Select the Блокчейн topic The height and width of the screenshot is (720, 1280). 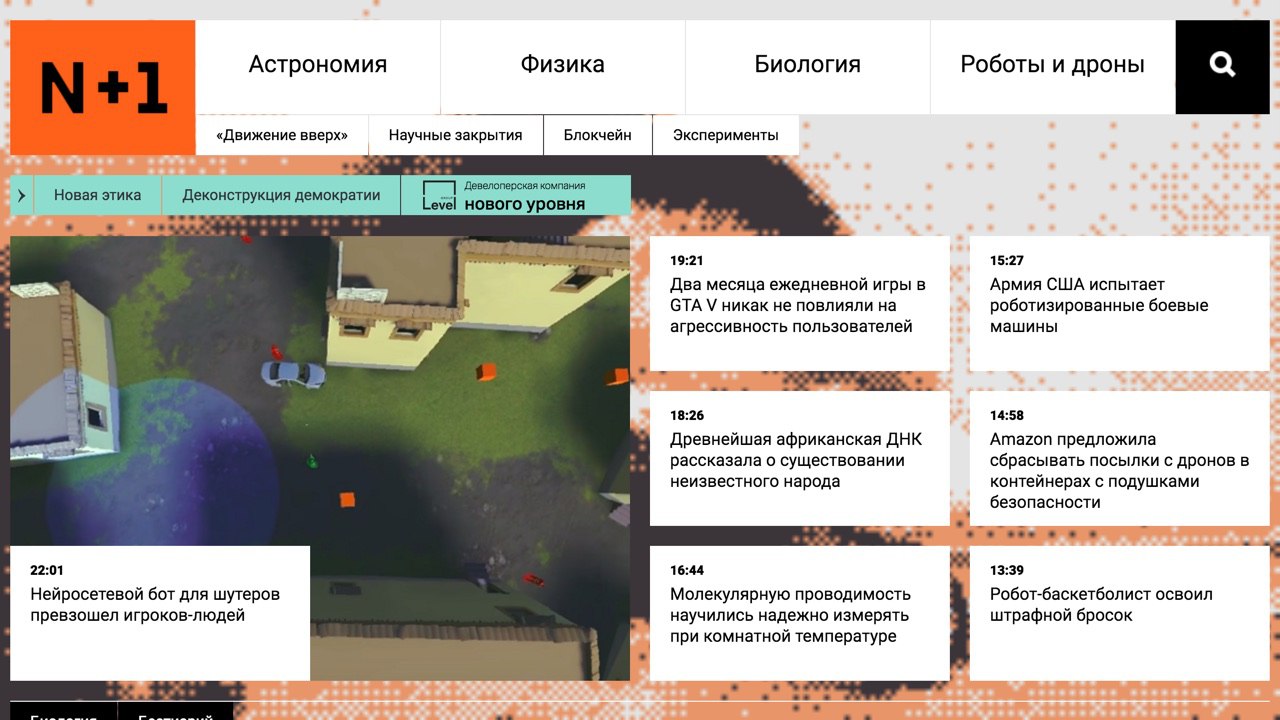point(598,135)
